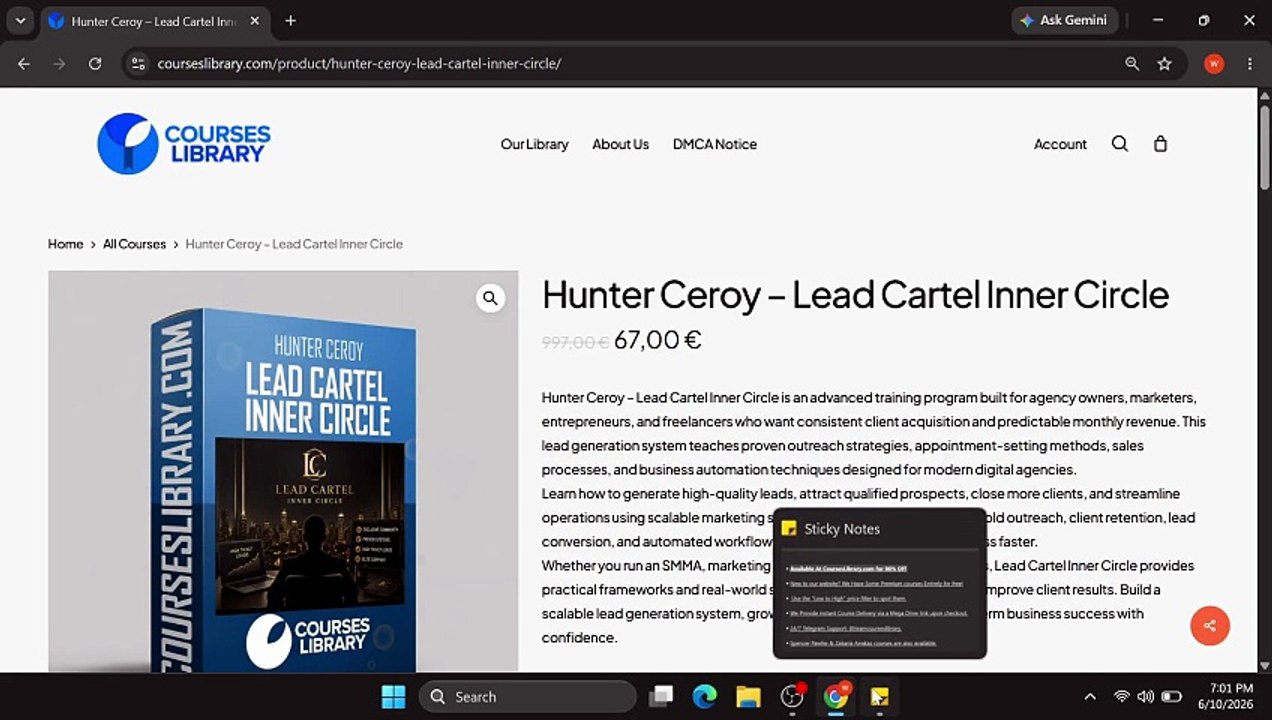Open the Account link
This screenshot has width=1272, height=720.
click(1060, 144)
